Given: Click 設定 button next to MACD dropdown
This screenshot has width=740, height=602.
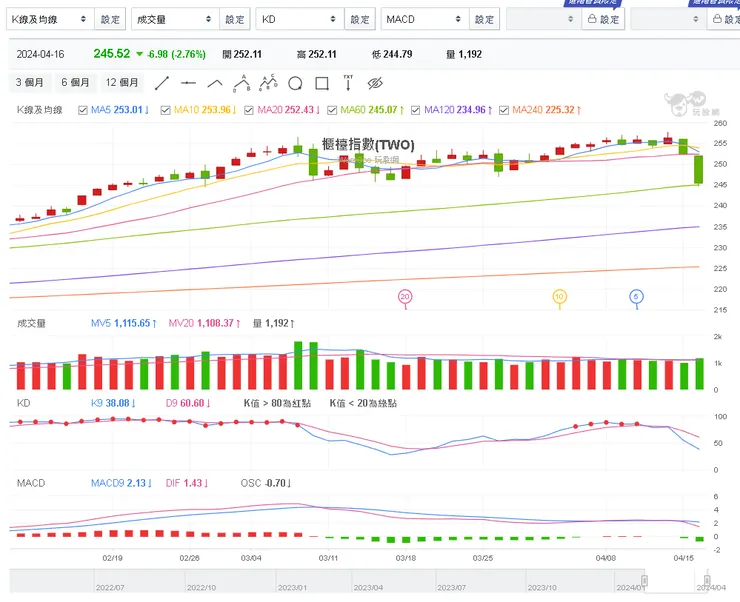Looking at the screenshot, I should tap(484, 19).
